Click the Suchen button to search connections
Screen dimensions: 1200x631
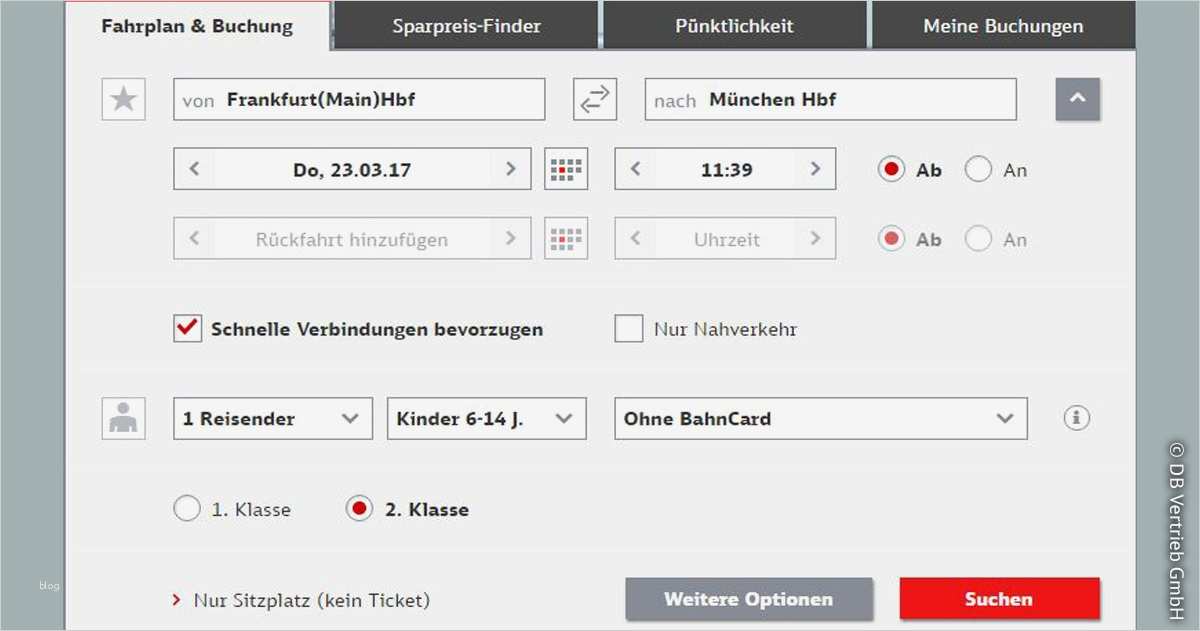coord(998,598)
